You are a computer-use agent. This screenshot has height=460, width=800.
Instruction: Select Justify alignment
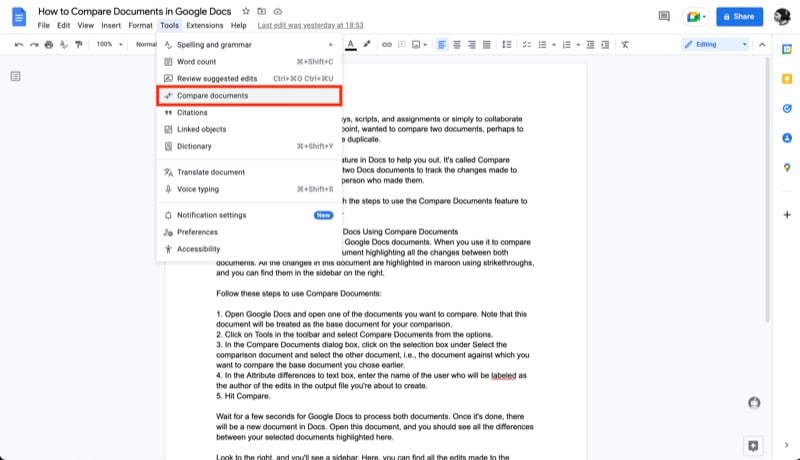click(x=487, y=45)
